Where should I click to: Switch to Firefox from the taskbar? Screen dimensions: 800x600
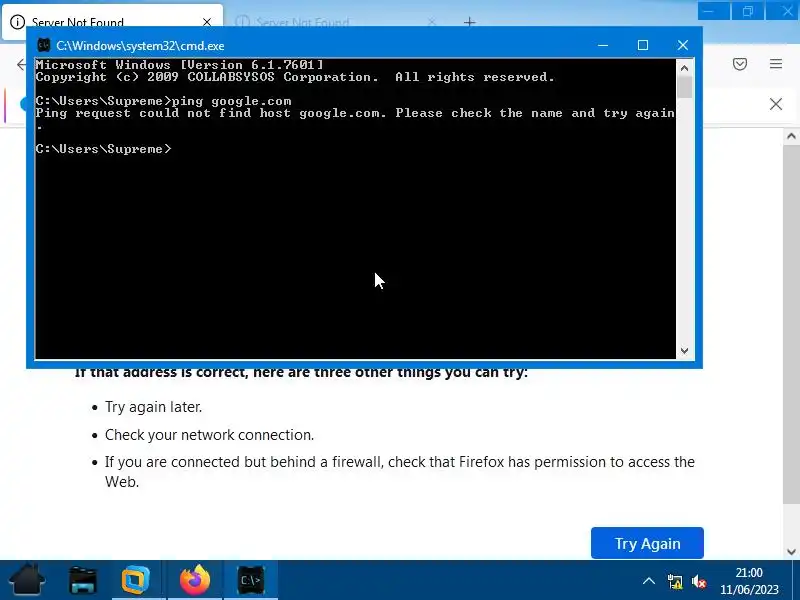[194, 580]
